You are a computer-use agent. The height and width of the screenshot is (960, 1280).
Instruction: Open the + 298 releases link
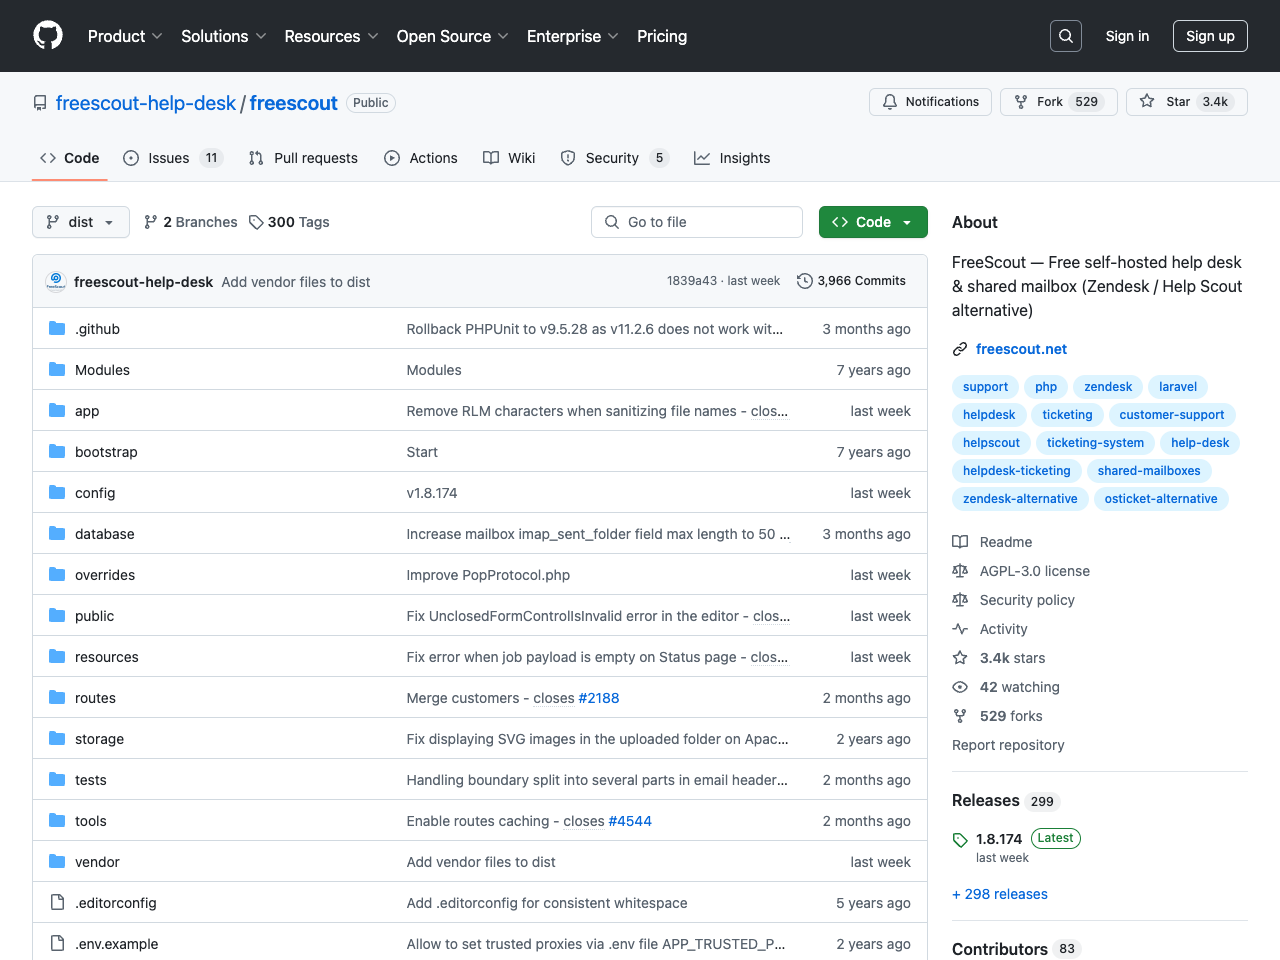point(1000,894)
